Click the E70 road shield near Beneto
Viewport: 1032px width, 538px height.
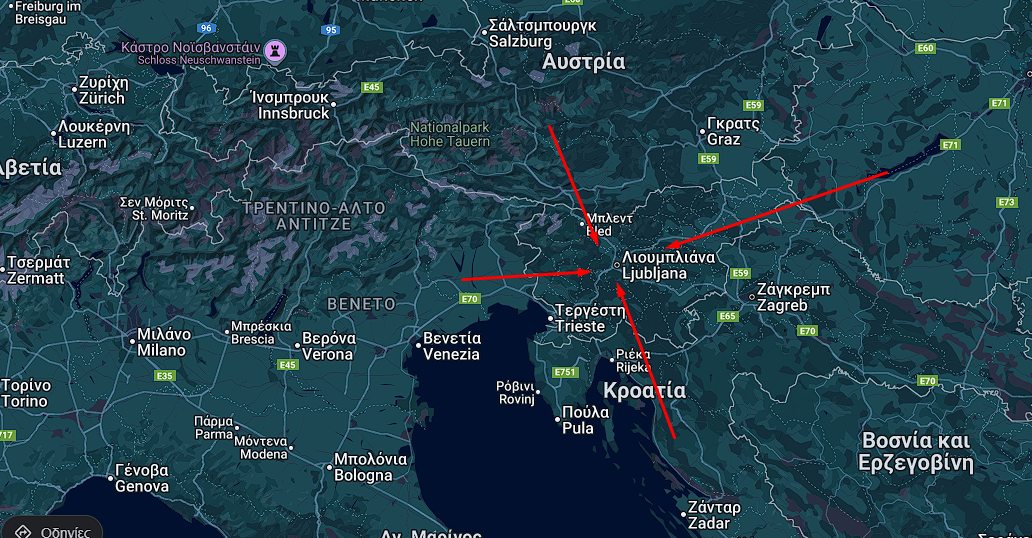[469, 299]
